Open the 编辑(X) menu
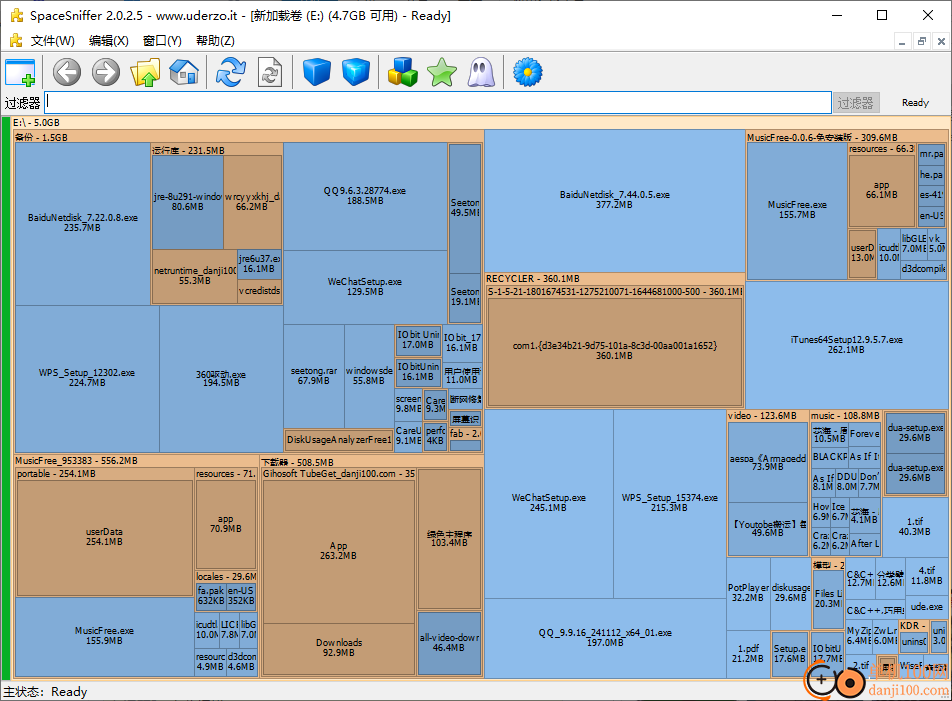The image size is (952, 701). pos(109,41)
